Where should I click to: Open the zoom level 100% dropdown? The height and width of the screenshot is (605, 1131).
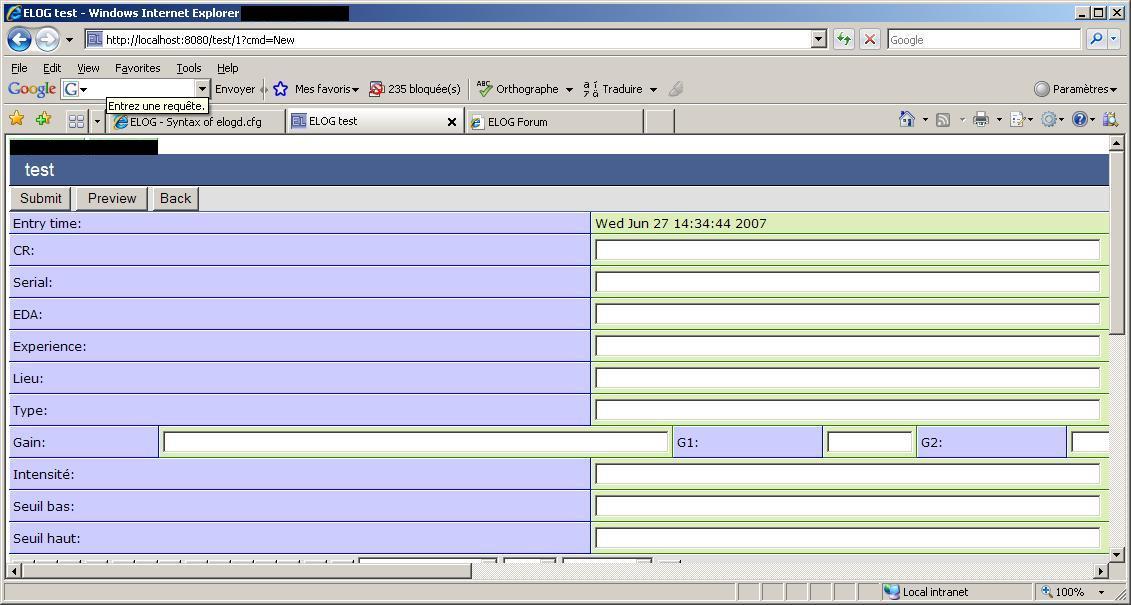(x=1102, y=592)
